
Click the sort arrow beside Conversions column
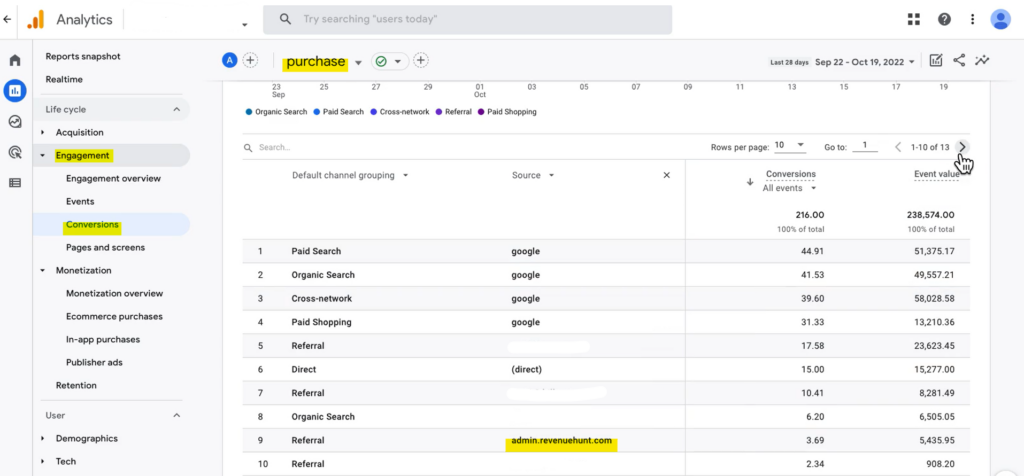coord(750,182)
